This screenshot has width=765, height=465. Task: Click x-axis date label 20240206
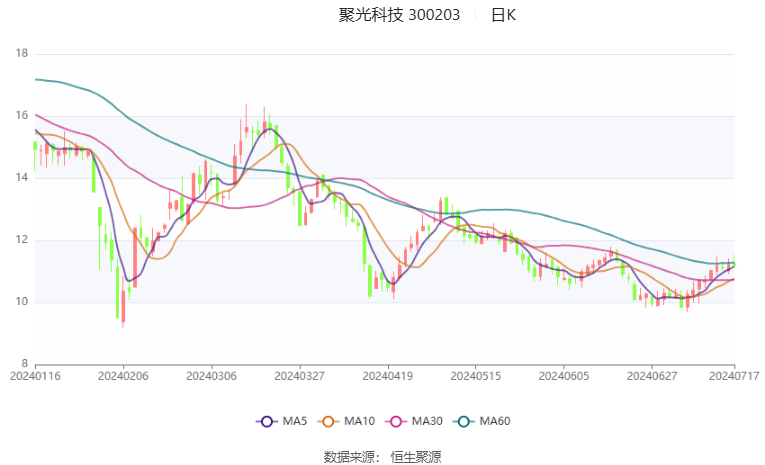tap(123, 376)
